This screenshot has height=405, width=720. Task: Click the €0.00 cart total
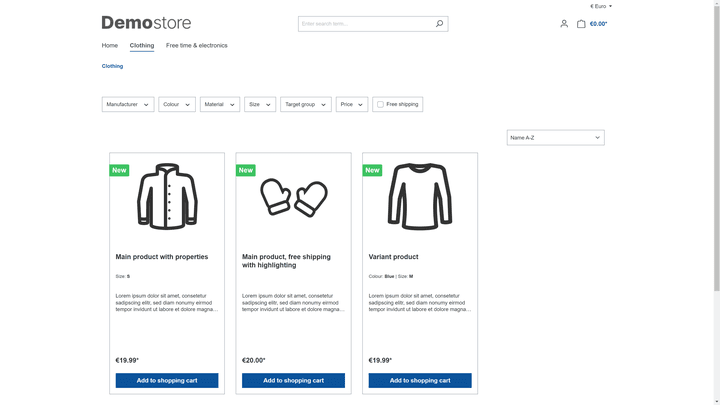(598, 24)
